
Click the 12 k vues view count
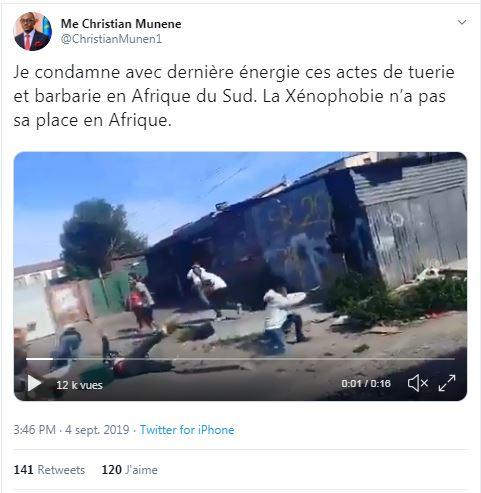point(79,385)
